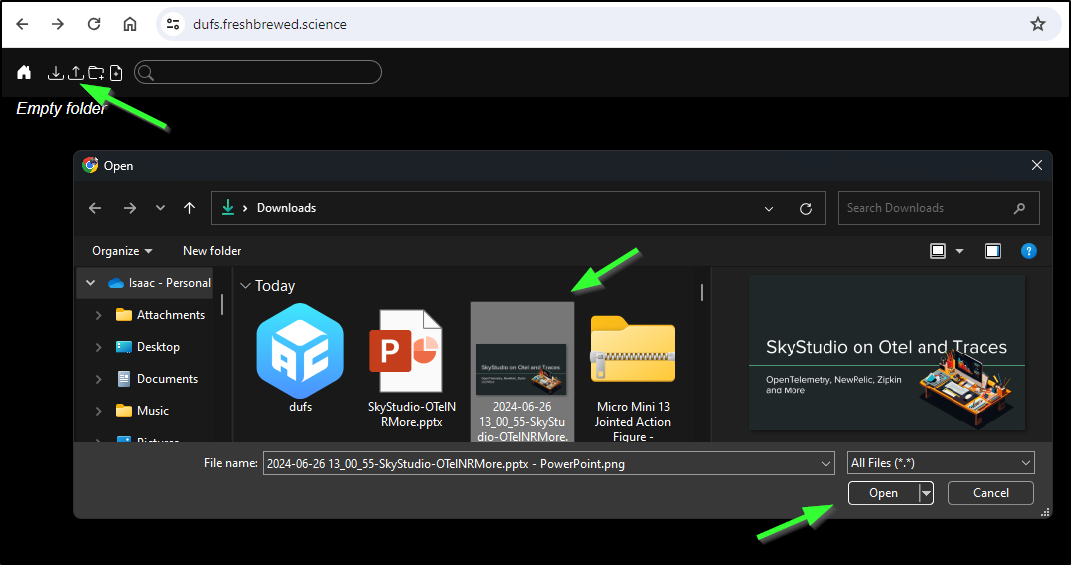Open more view options dropdown arrow
This screenshot has width=1071, height=565.
959,251
